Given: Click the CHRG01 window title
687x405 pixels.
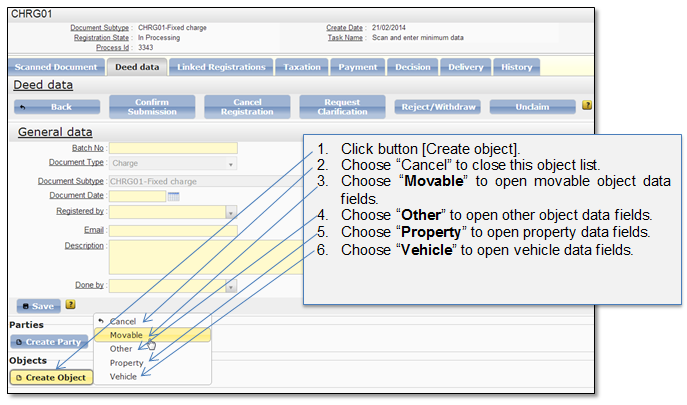Looking at the screenshot, I should coord(31,14).
